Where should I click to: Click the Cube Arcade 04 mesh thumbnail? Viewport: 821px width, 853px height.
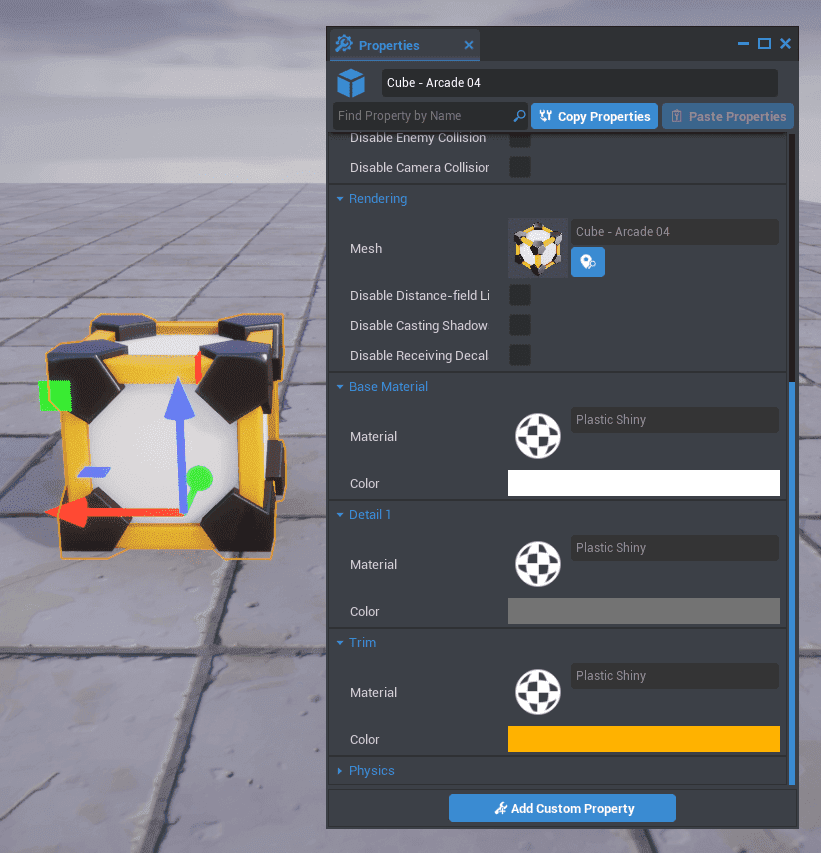pos(537,248)
